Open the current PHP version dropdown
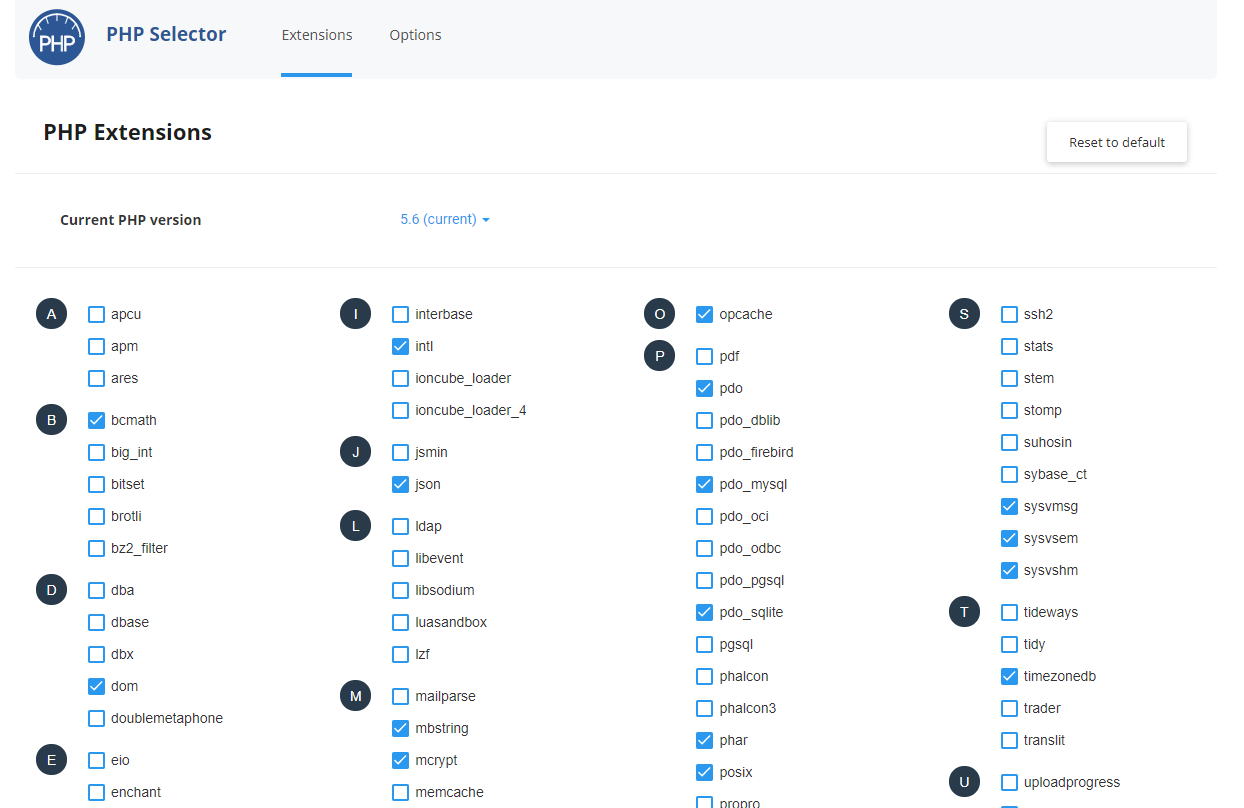 click(x=444, y=219)
